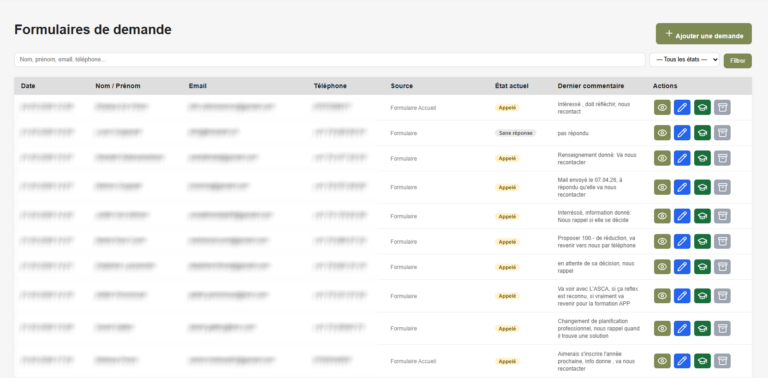Focus the 'Nom, prénom, email, téléphone' search field

coord(330,60)
